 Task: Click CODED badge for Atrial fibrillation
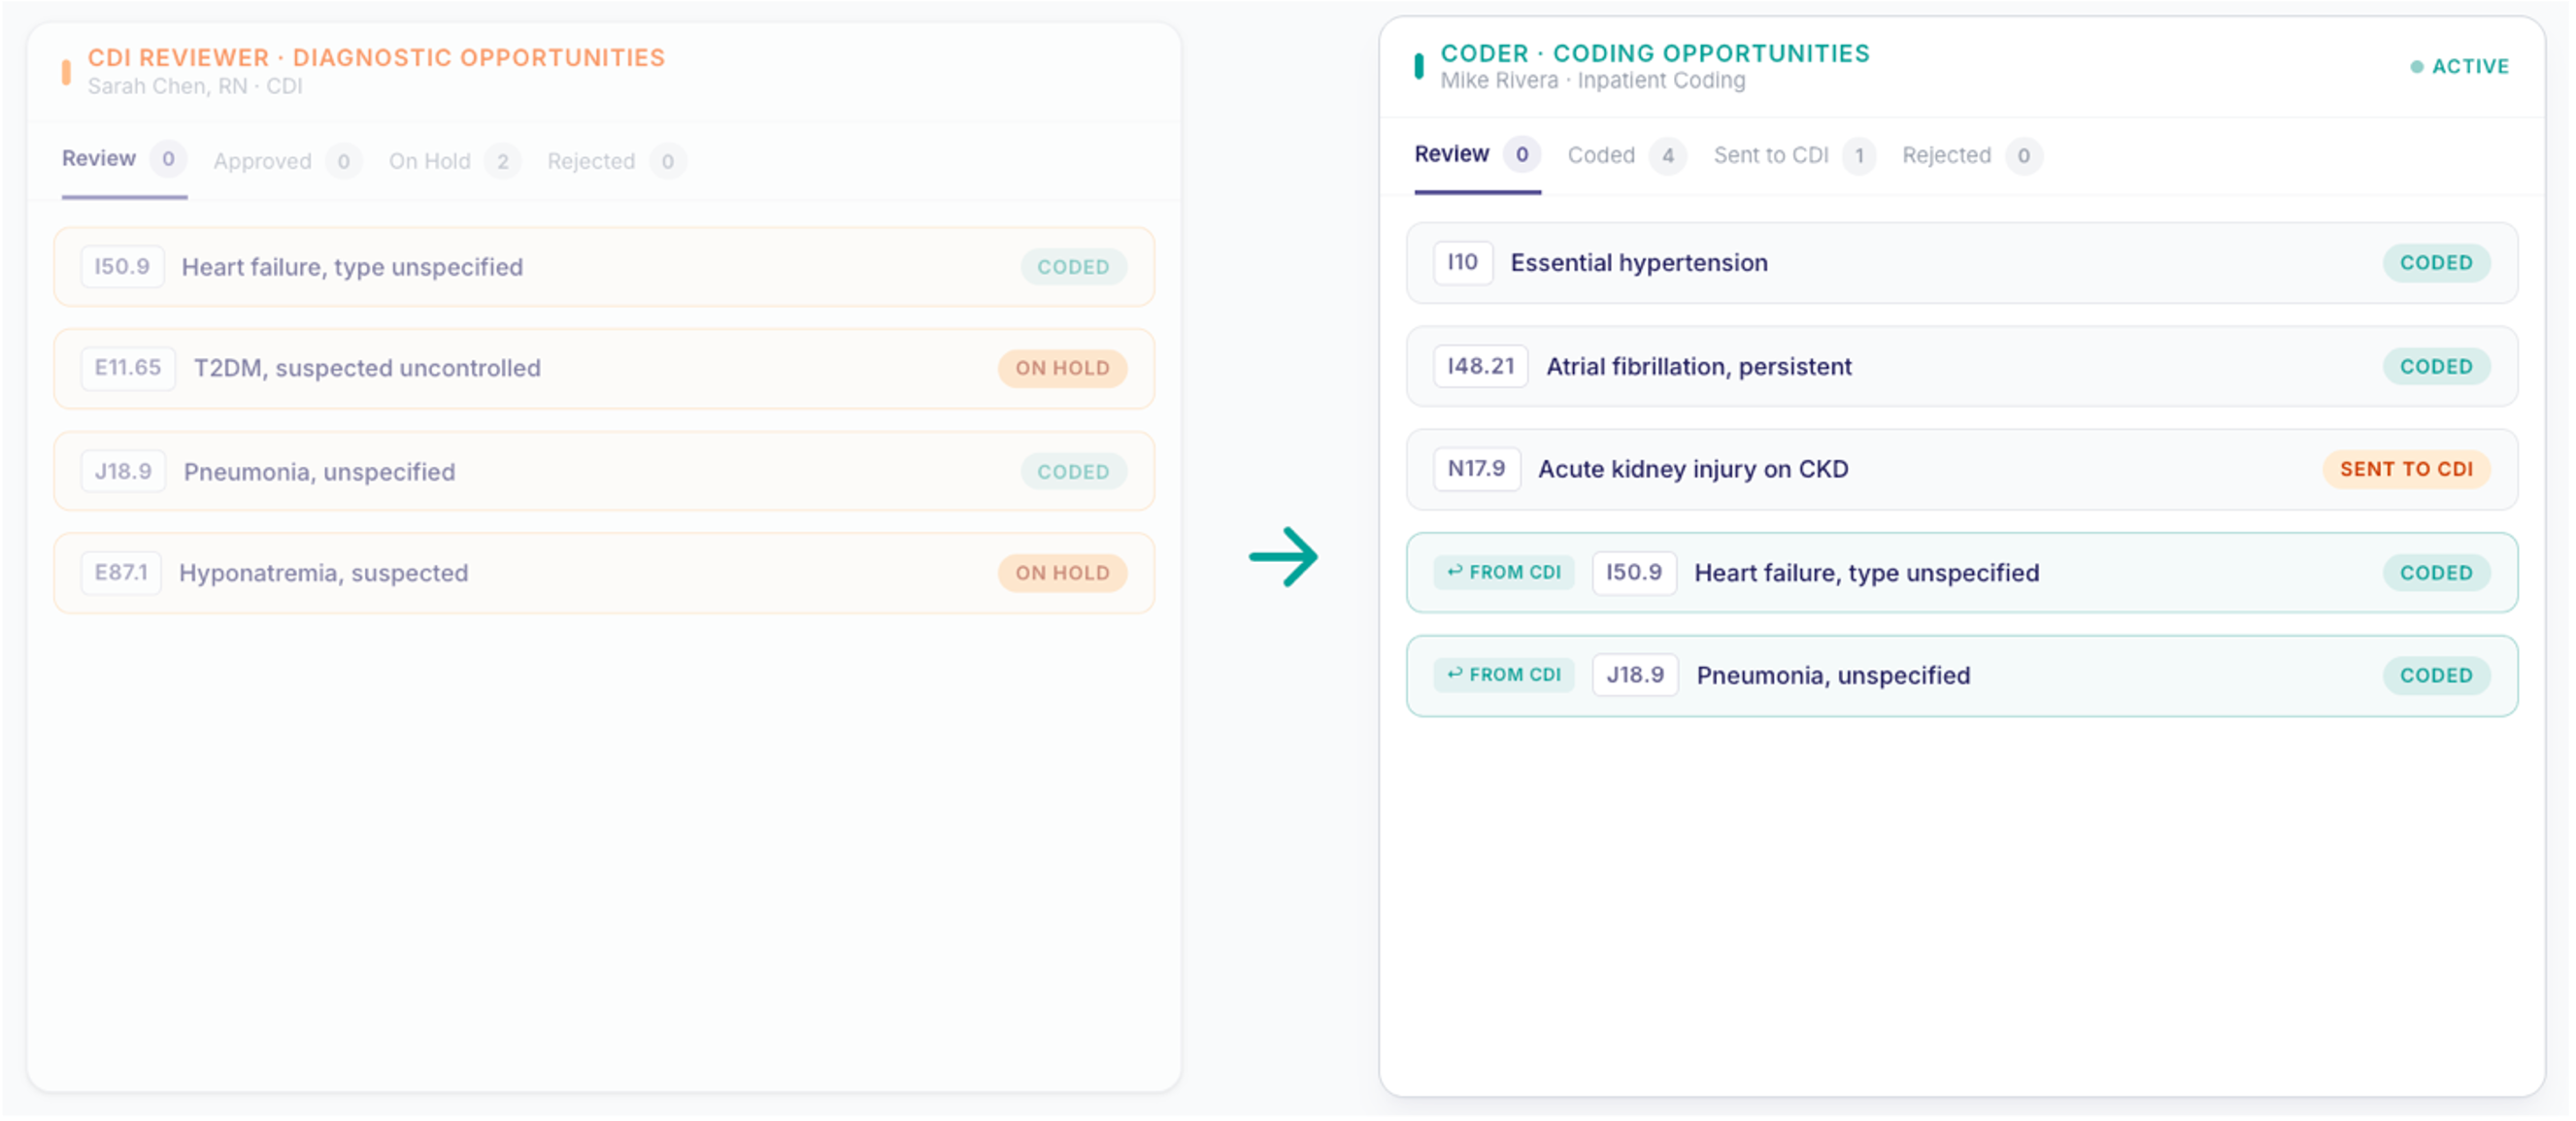point(2436,368)
